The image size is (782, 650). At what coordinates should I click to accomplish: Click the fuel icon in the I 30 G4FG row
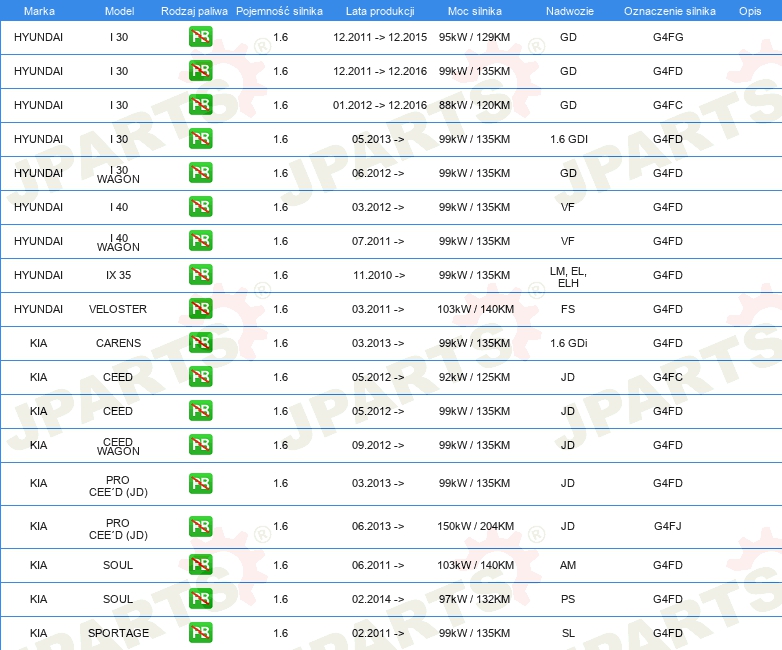click(x=200, y=37)
